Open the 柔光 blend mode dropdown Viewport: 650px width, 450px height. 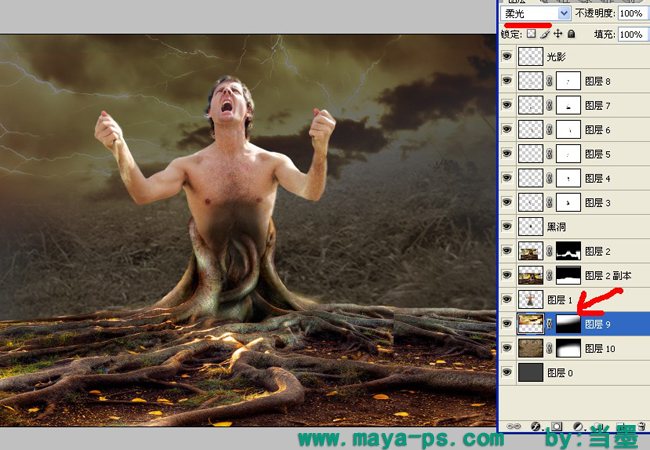[536, 13]
